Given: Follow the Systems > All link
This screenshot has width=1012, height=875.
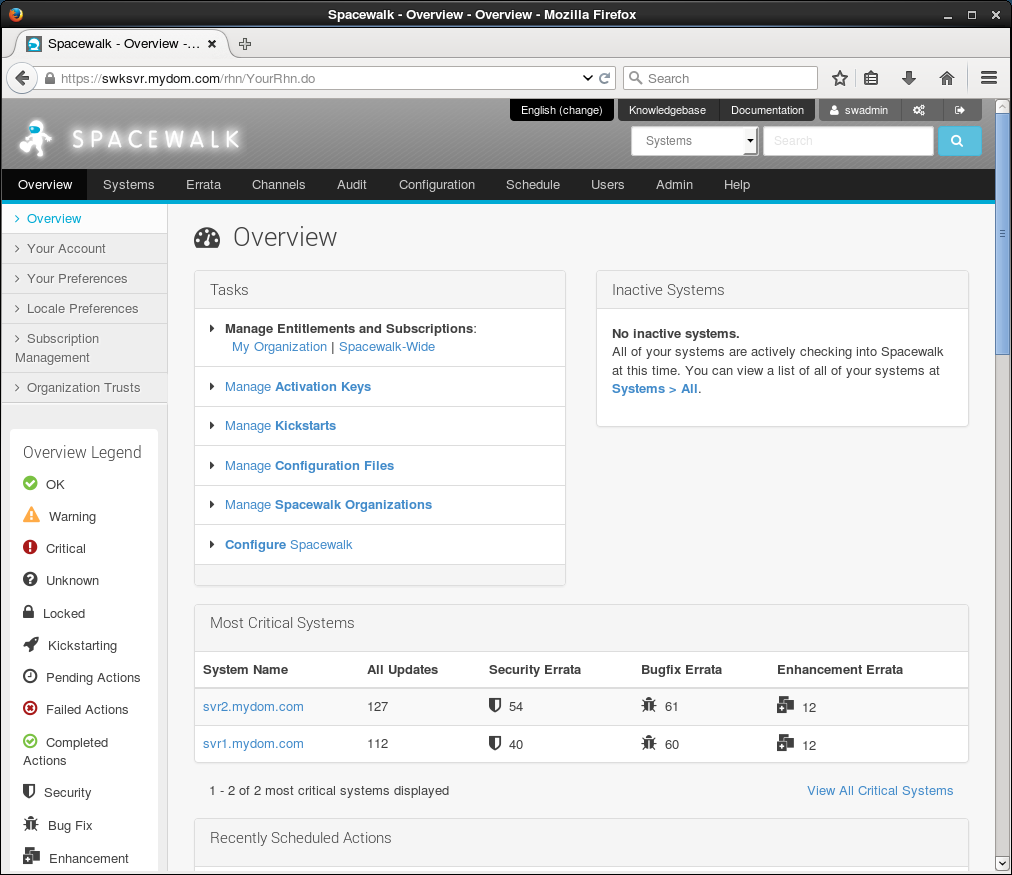Looking at the screenshot, I should point(655,388).
